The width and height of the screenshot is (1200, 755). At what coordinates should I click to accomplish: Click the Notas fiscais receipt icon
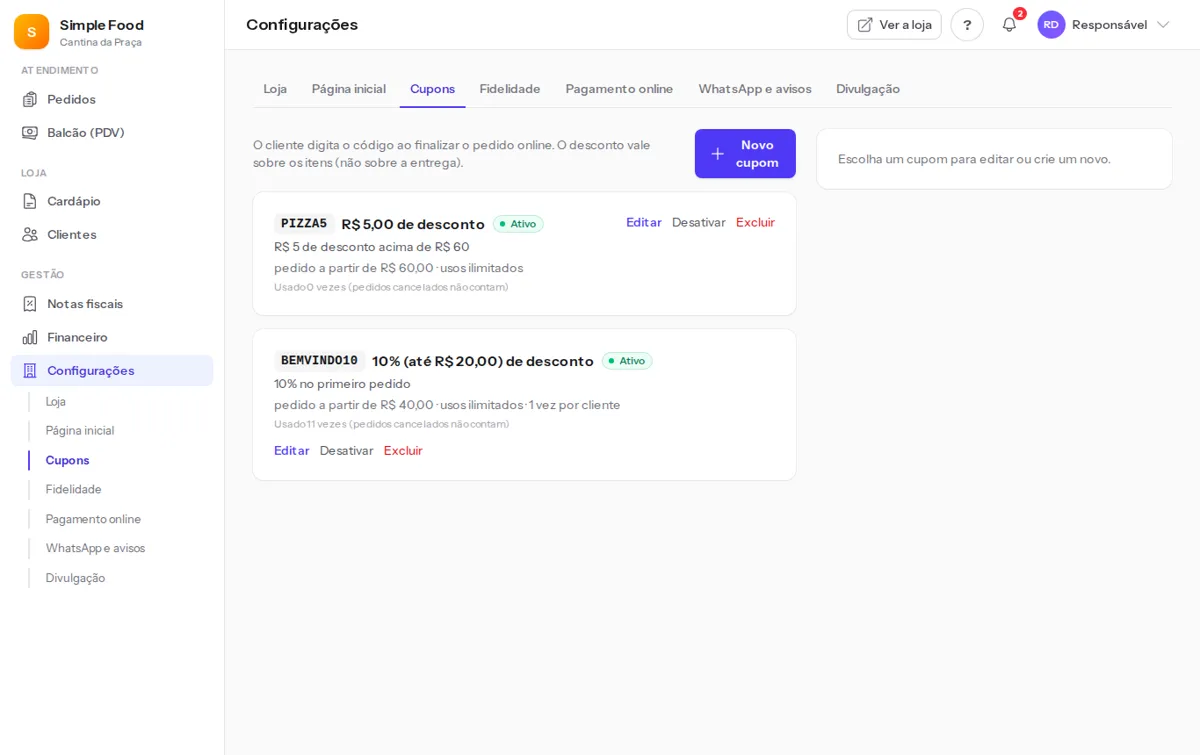[x=30, y=303]
